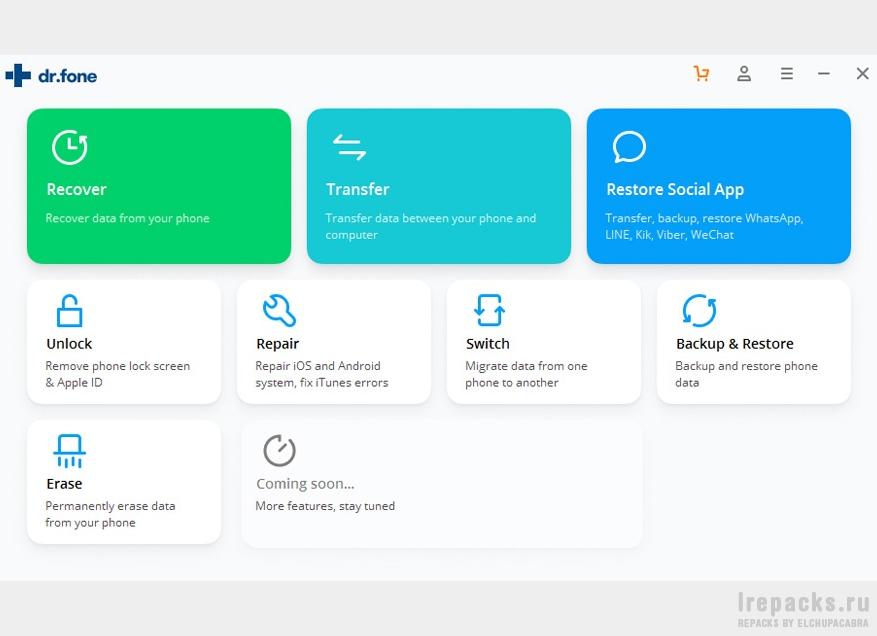Open the user account profile icon
The image size is (877, 636).
tap(744, 74)
